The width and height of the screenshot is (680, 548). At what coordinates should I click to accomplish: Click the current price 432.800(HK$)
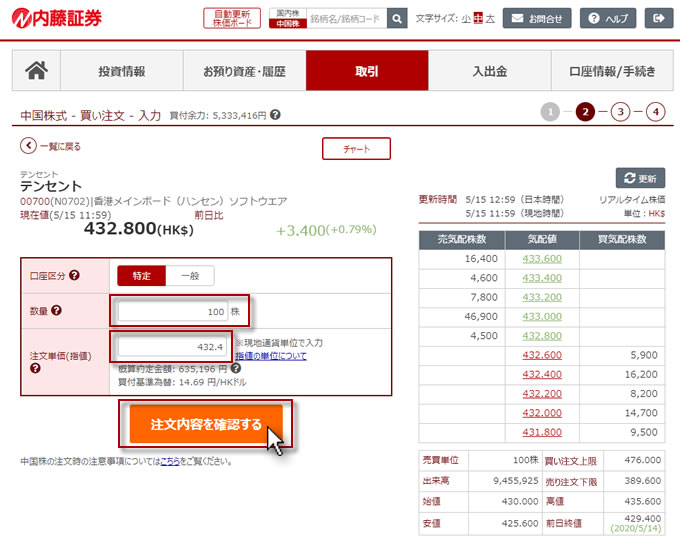click(x=139, y=228)
